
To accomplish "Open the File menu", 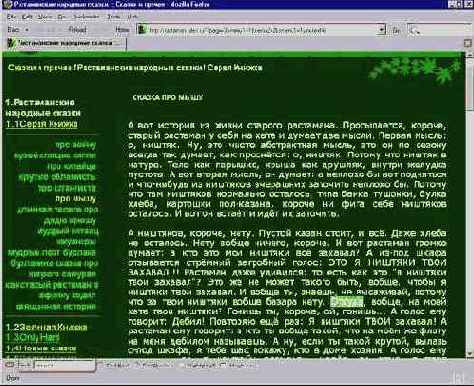I will tap(11, 16).
